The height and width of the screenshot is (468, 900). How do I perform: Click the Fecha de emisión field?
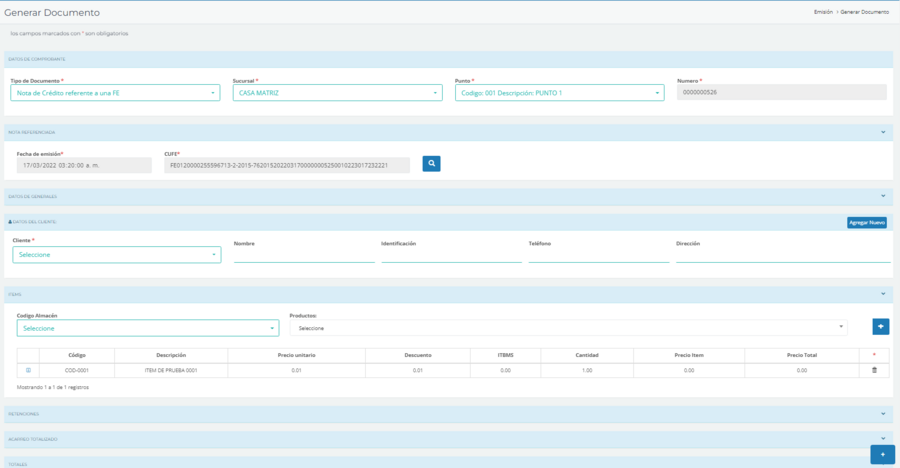coord(84,165)
